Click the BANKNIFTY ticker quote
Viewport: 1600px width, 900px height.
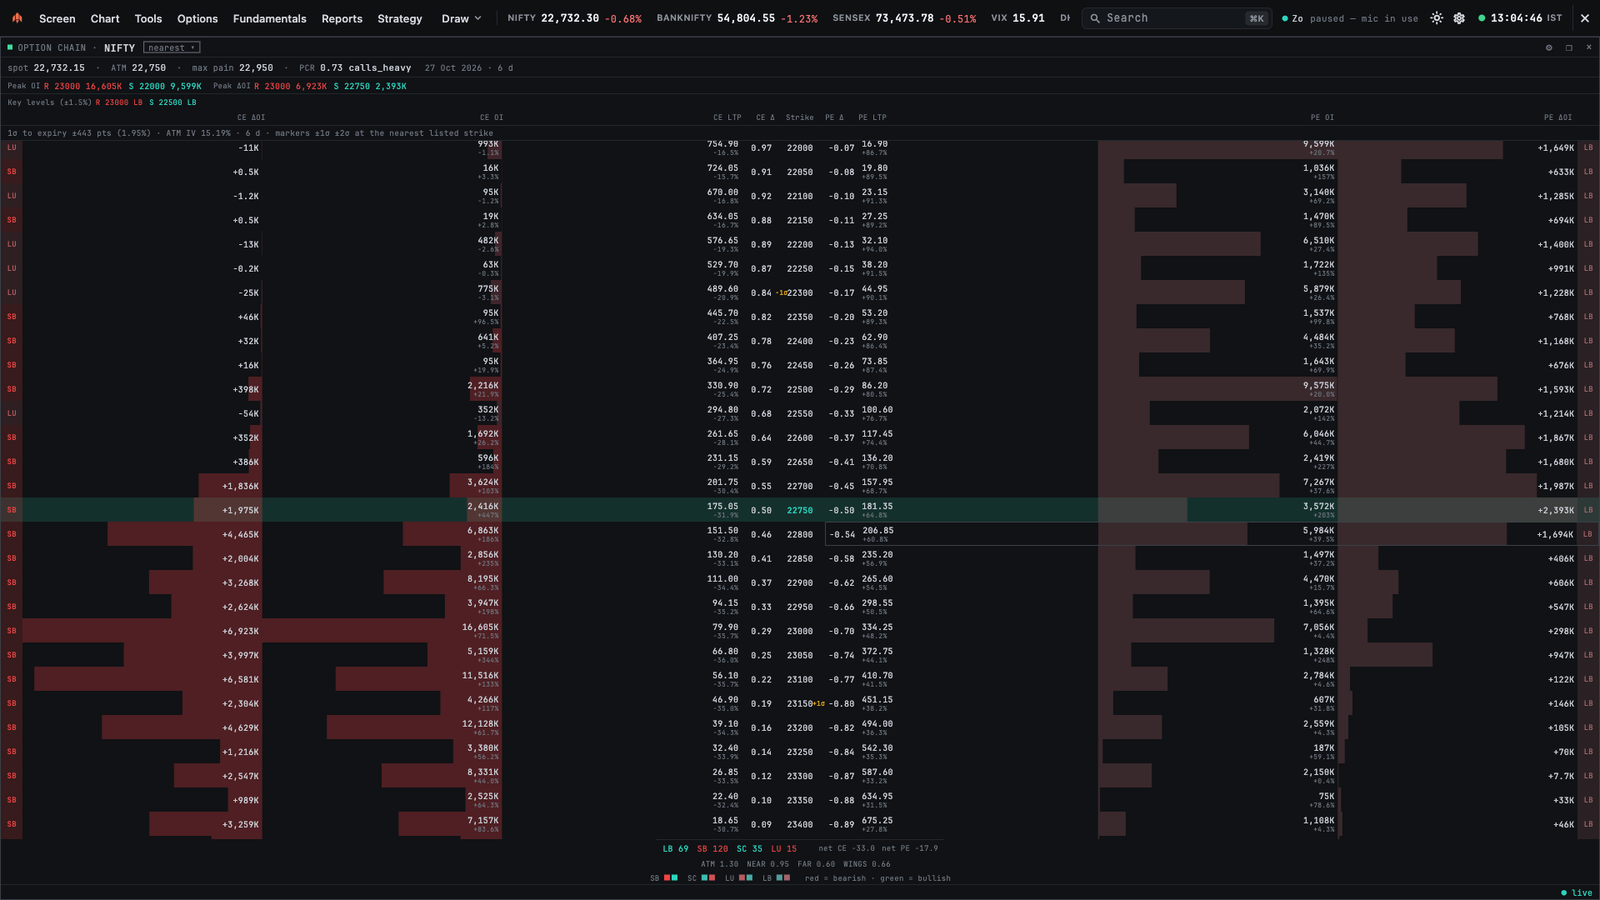point(737,18)
